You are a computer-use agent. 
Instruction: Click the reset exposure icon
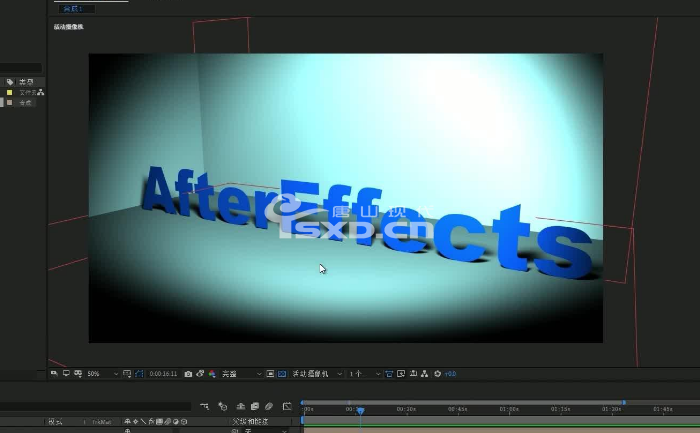438,374
